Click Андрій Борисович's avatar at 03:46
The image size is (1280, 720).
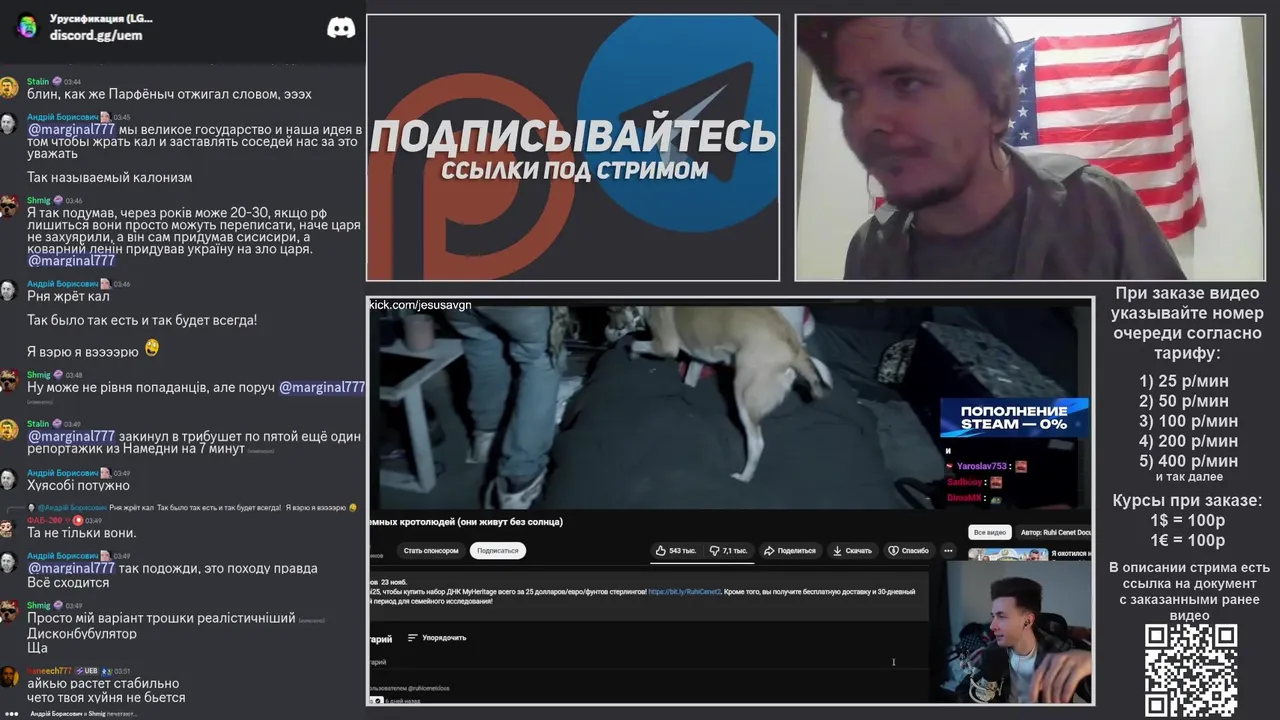click(9, 290)
